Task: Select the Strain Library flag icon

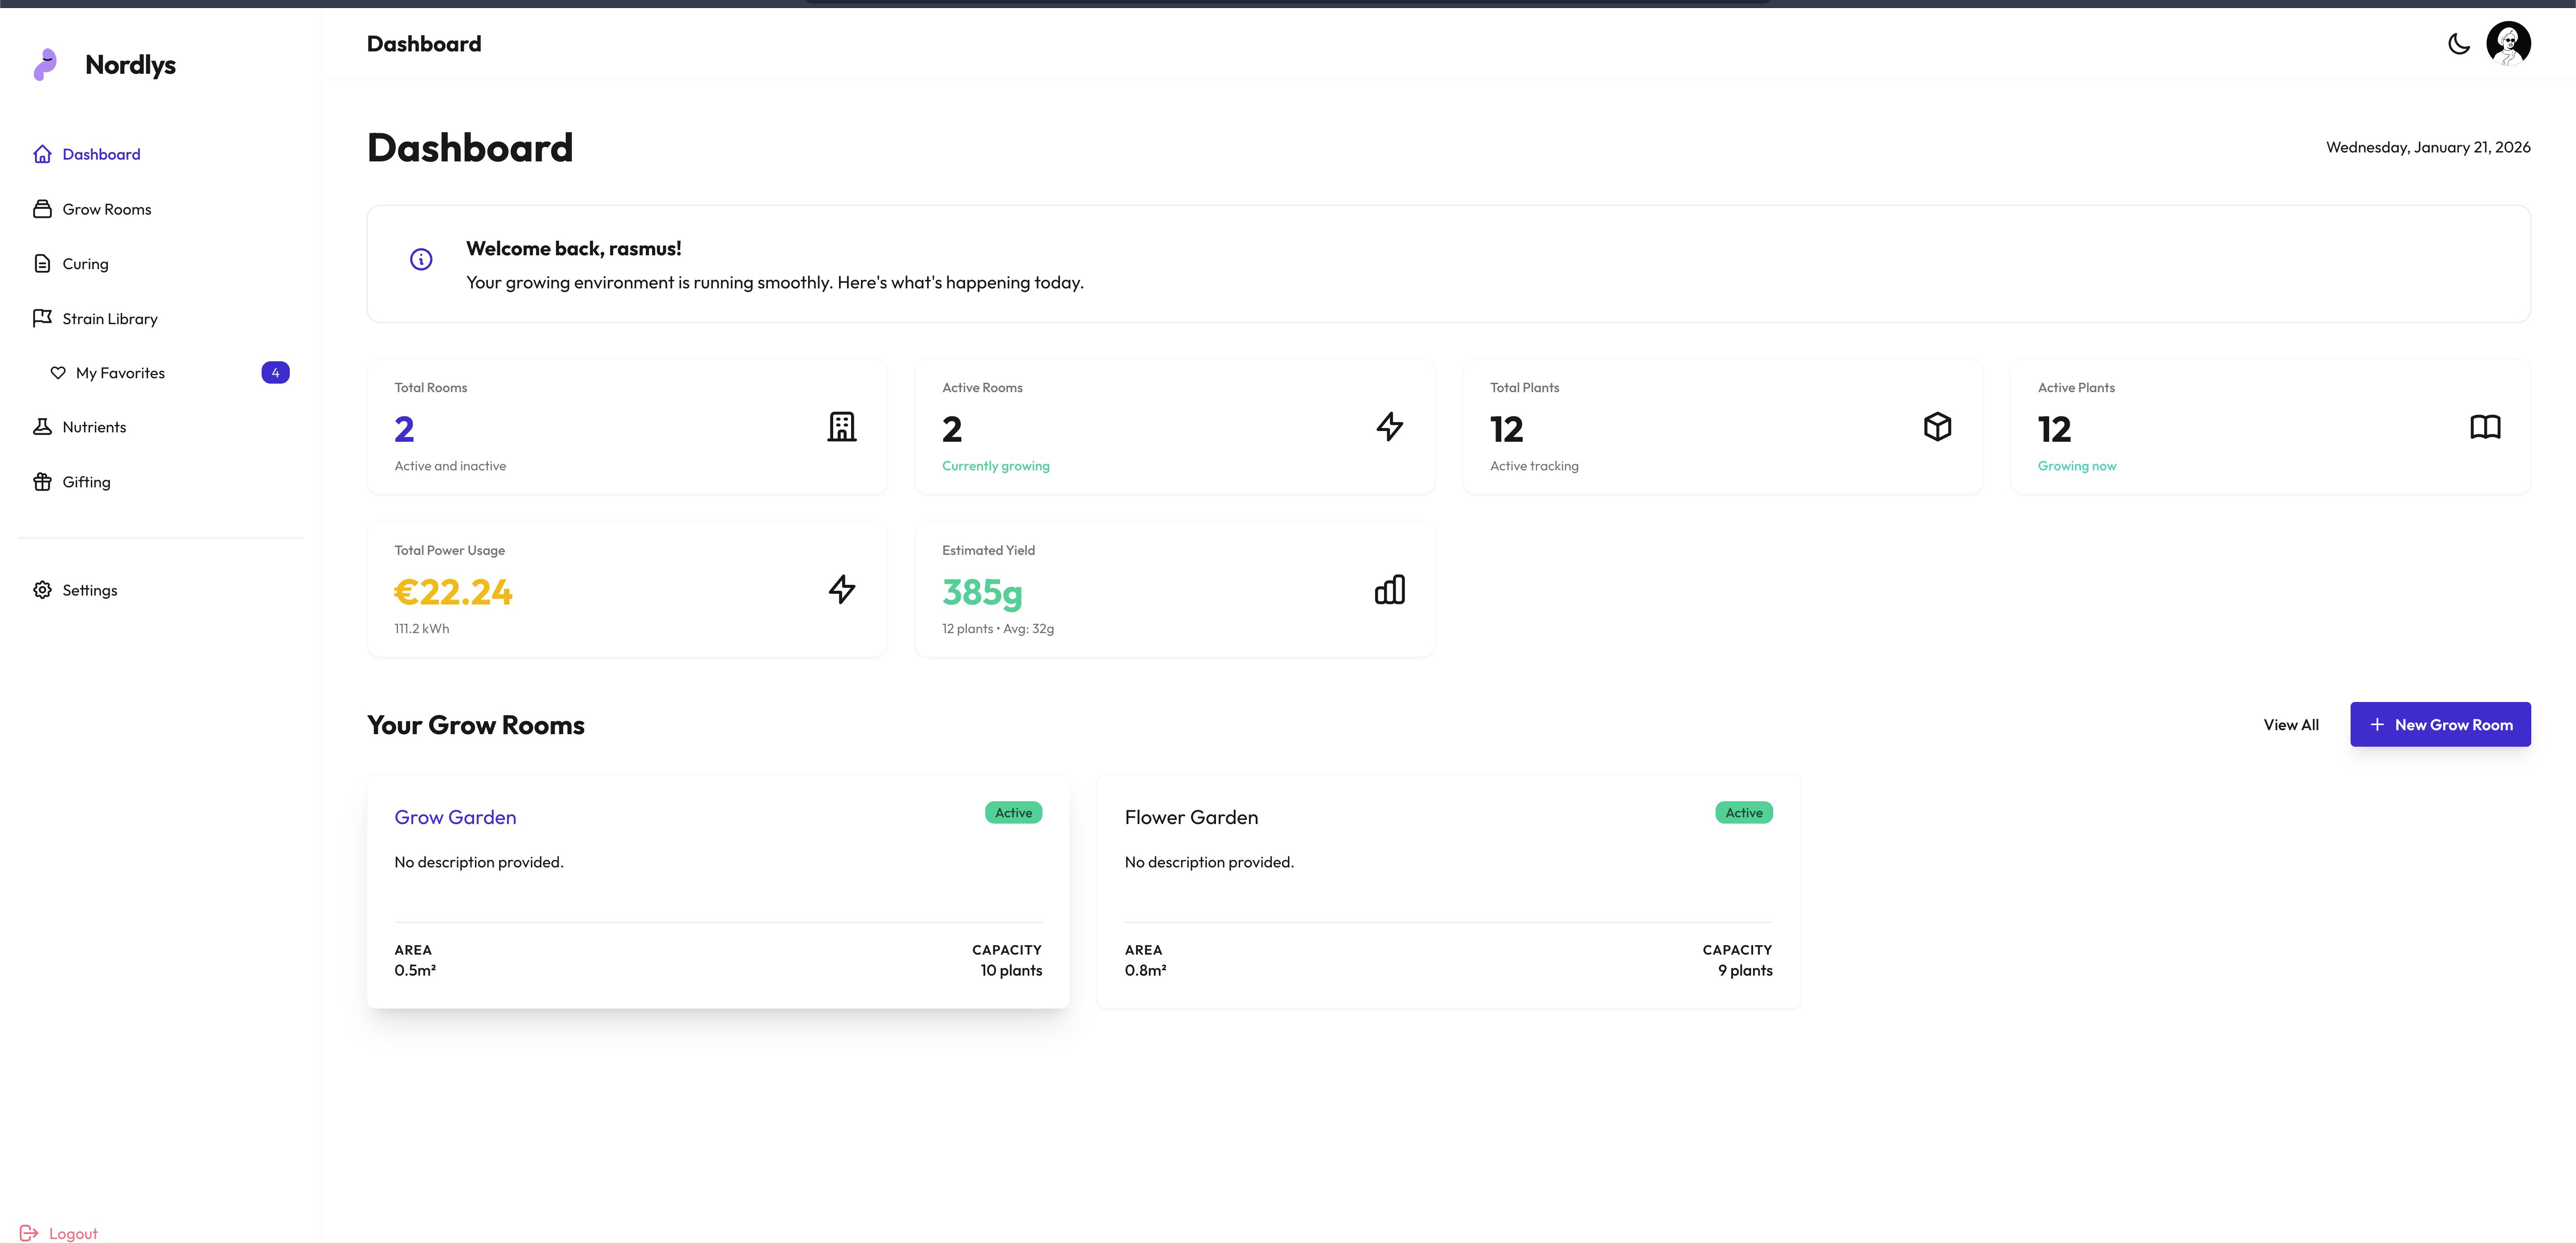Action: point(42,317)
